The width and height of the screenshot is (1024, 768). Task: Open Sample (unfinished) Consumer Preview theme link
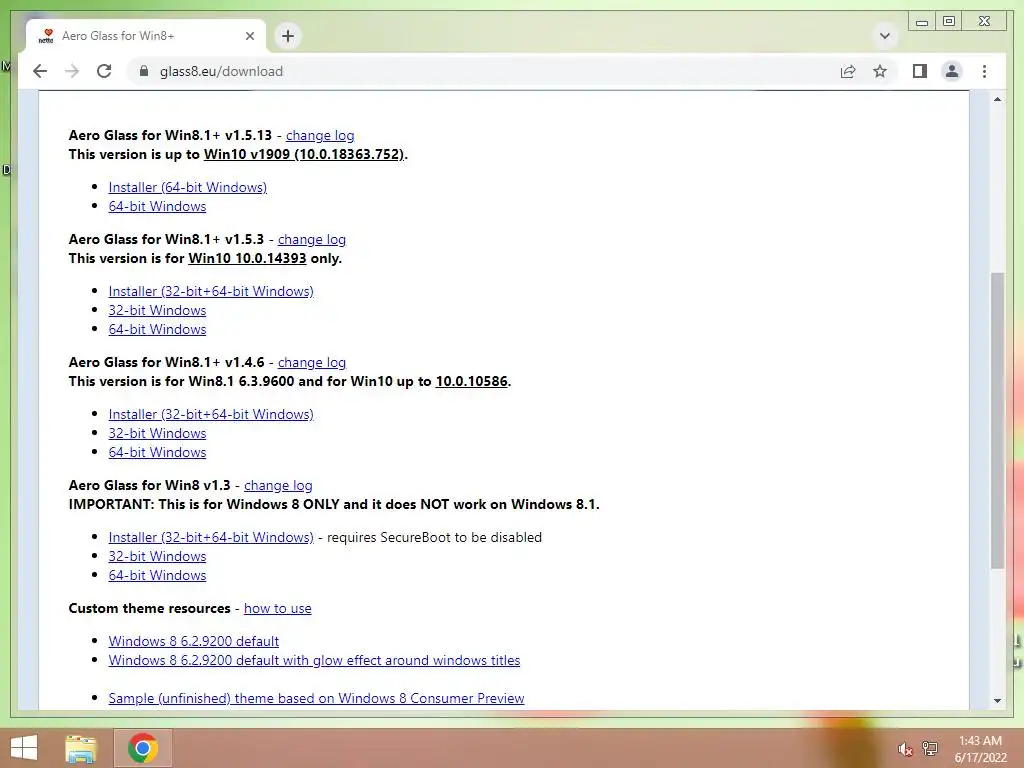coord(316,697)
